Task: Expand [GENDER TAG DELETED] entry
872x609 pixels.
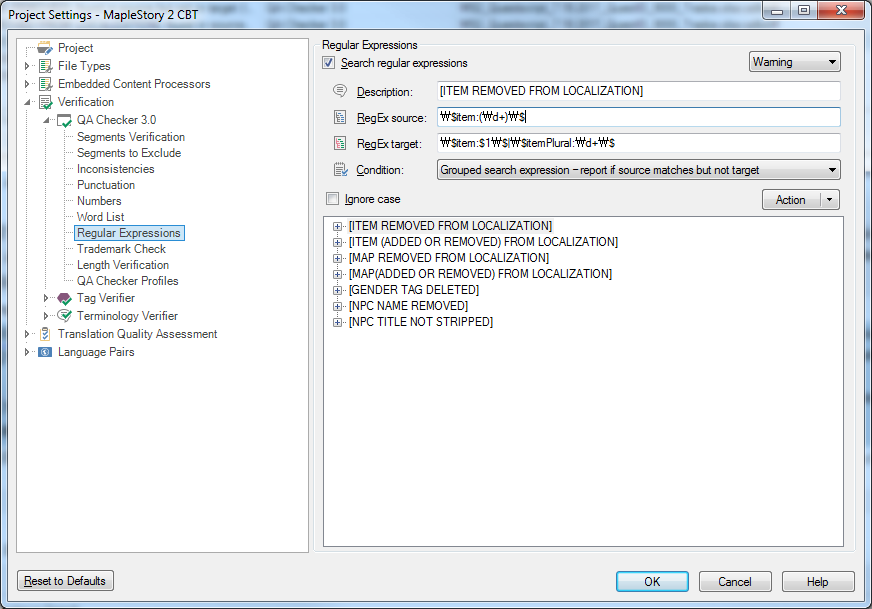Action: (x=337, y=290)
